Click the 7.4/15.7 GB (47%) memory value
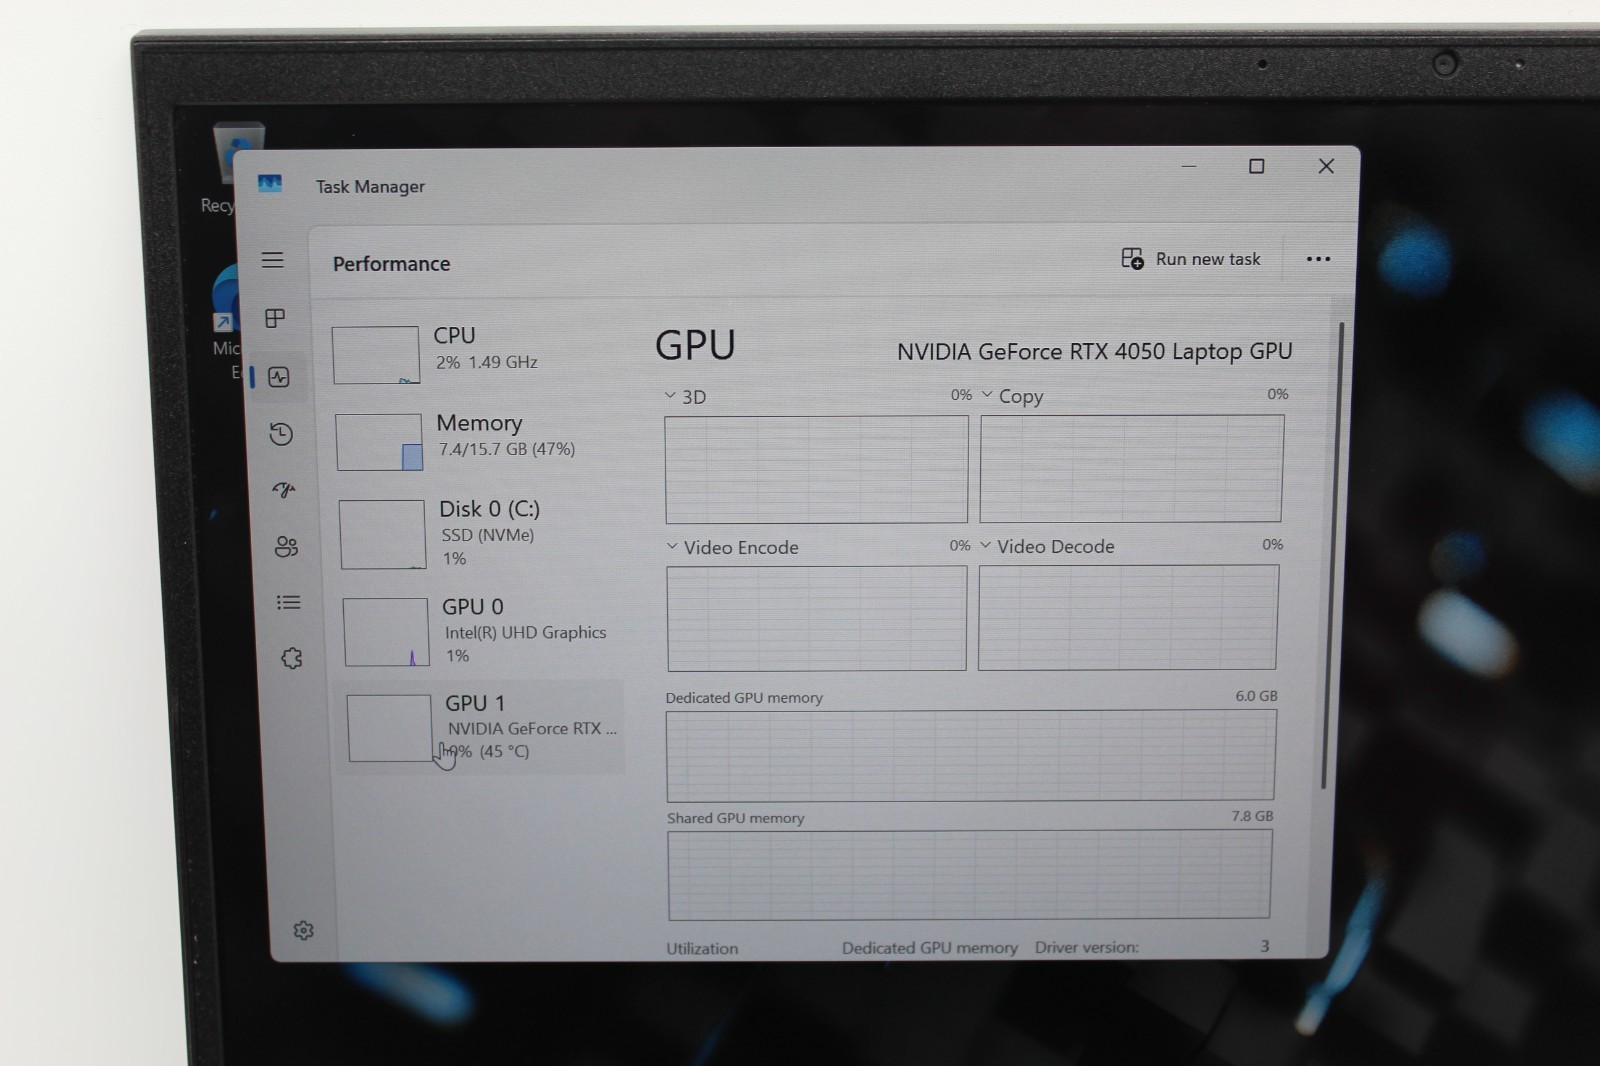This screenshot has width=1600, height=1066. coord(507,449)
